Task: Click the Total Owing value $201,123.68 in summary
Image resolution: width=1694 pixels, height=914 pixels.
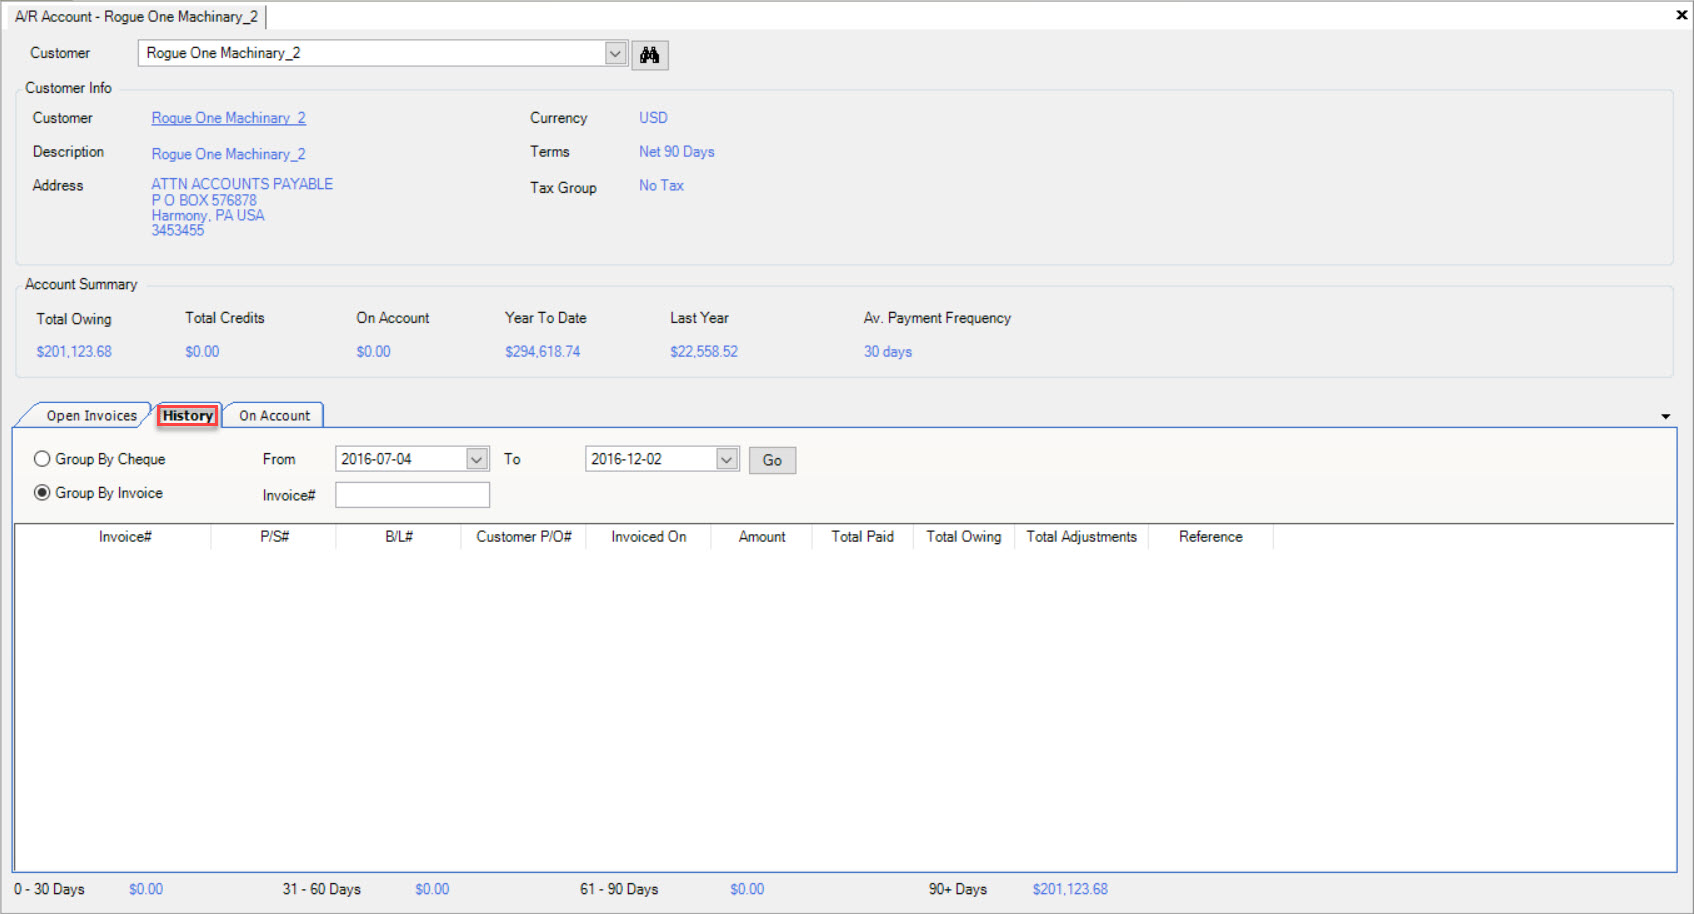Action: pyautogui.click(x=74, y=352)
